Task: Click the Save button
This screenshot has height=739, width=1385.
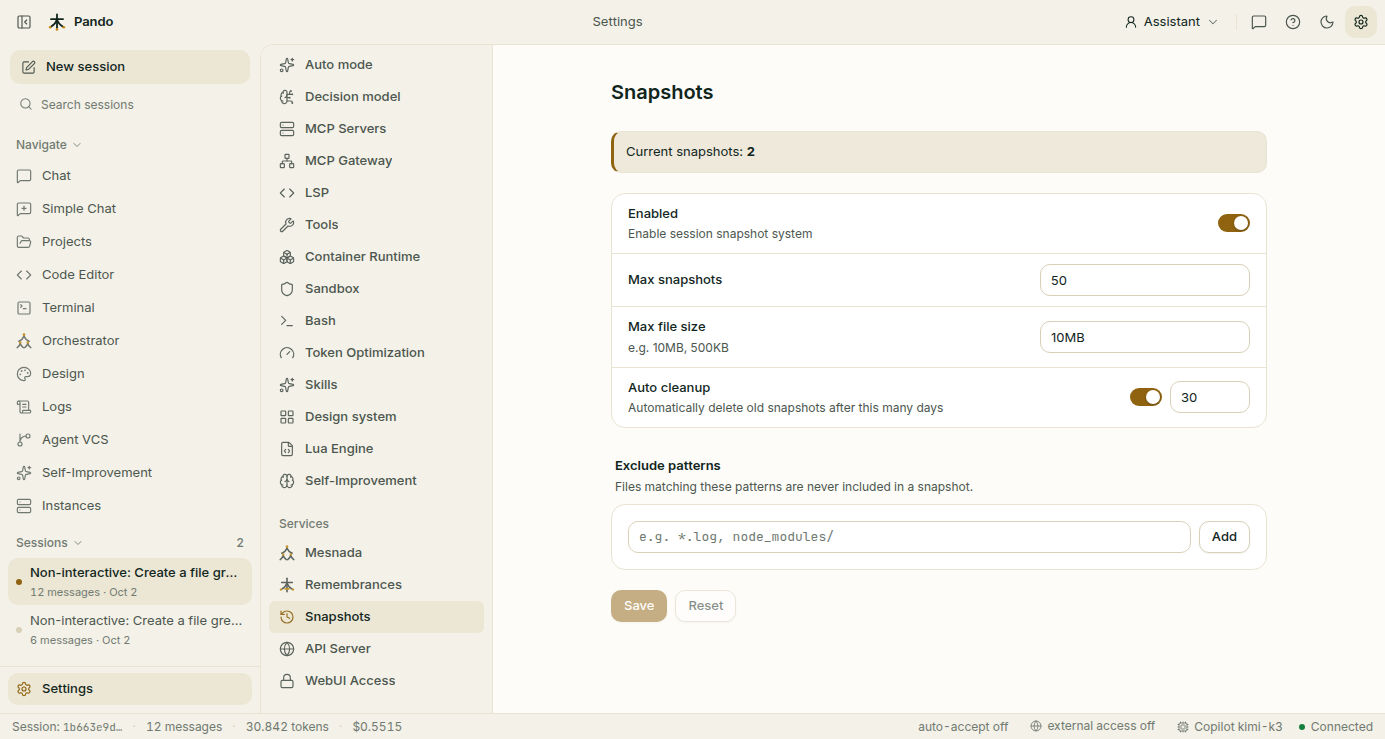Action: (x=639, y=606)
